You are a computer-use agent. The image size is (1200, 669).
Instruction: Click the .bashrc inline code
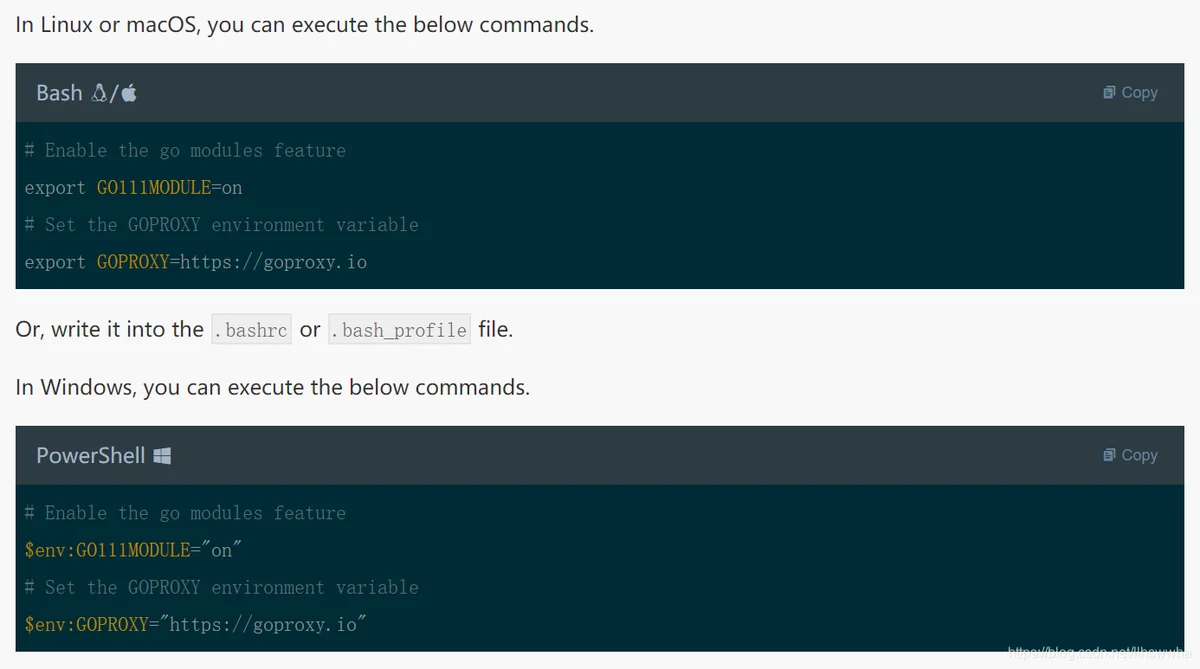(x=251, y=330)
